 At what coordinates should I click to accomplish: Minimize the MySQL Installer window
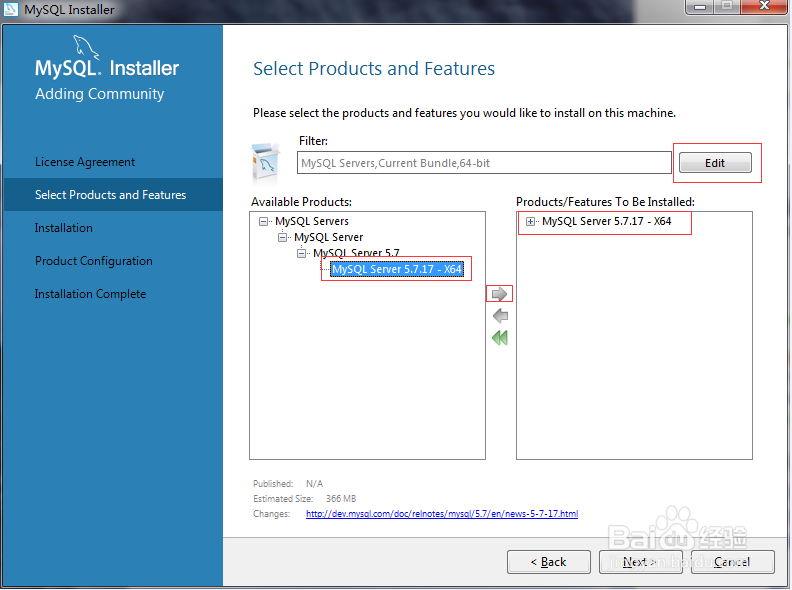[x=700, y=7]
